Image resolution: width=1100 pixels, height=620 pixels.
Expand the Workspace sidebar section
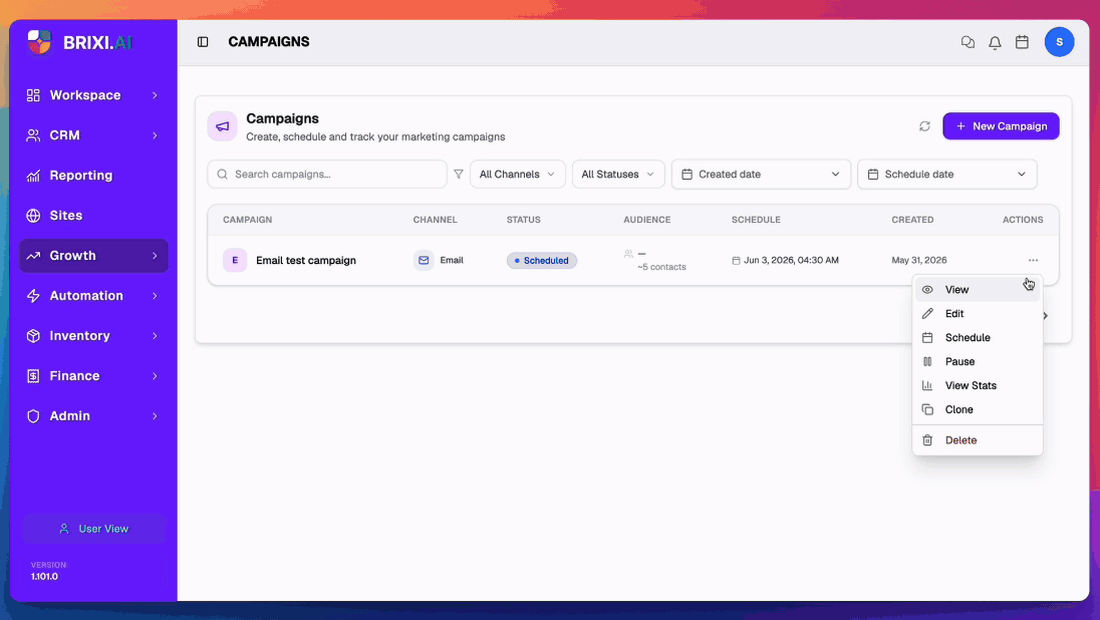tap(93, 95)
